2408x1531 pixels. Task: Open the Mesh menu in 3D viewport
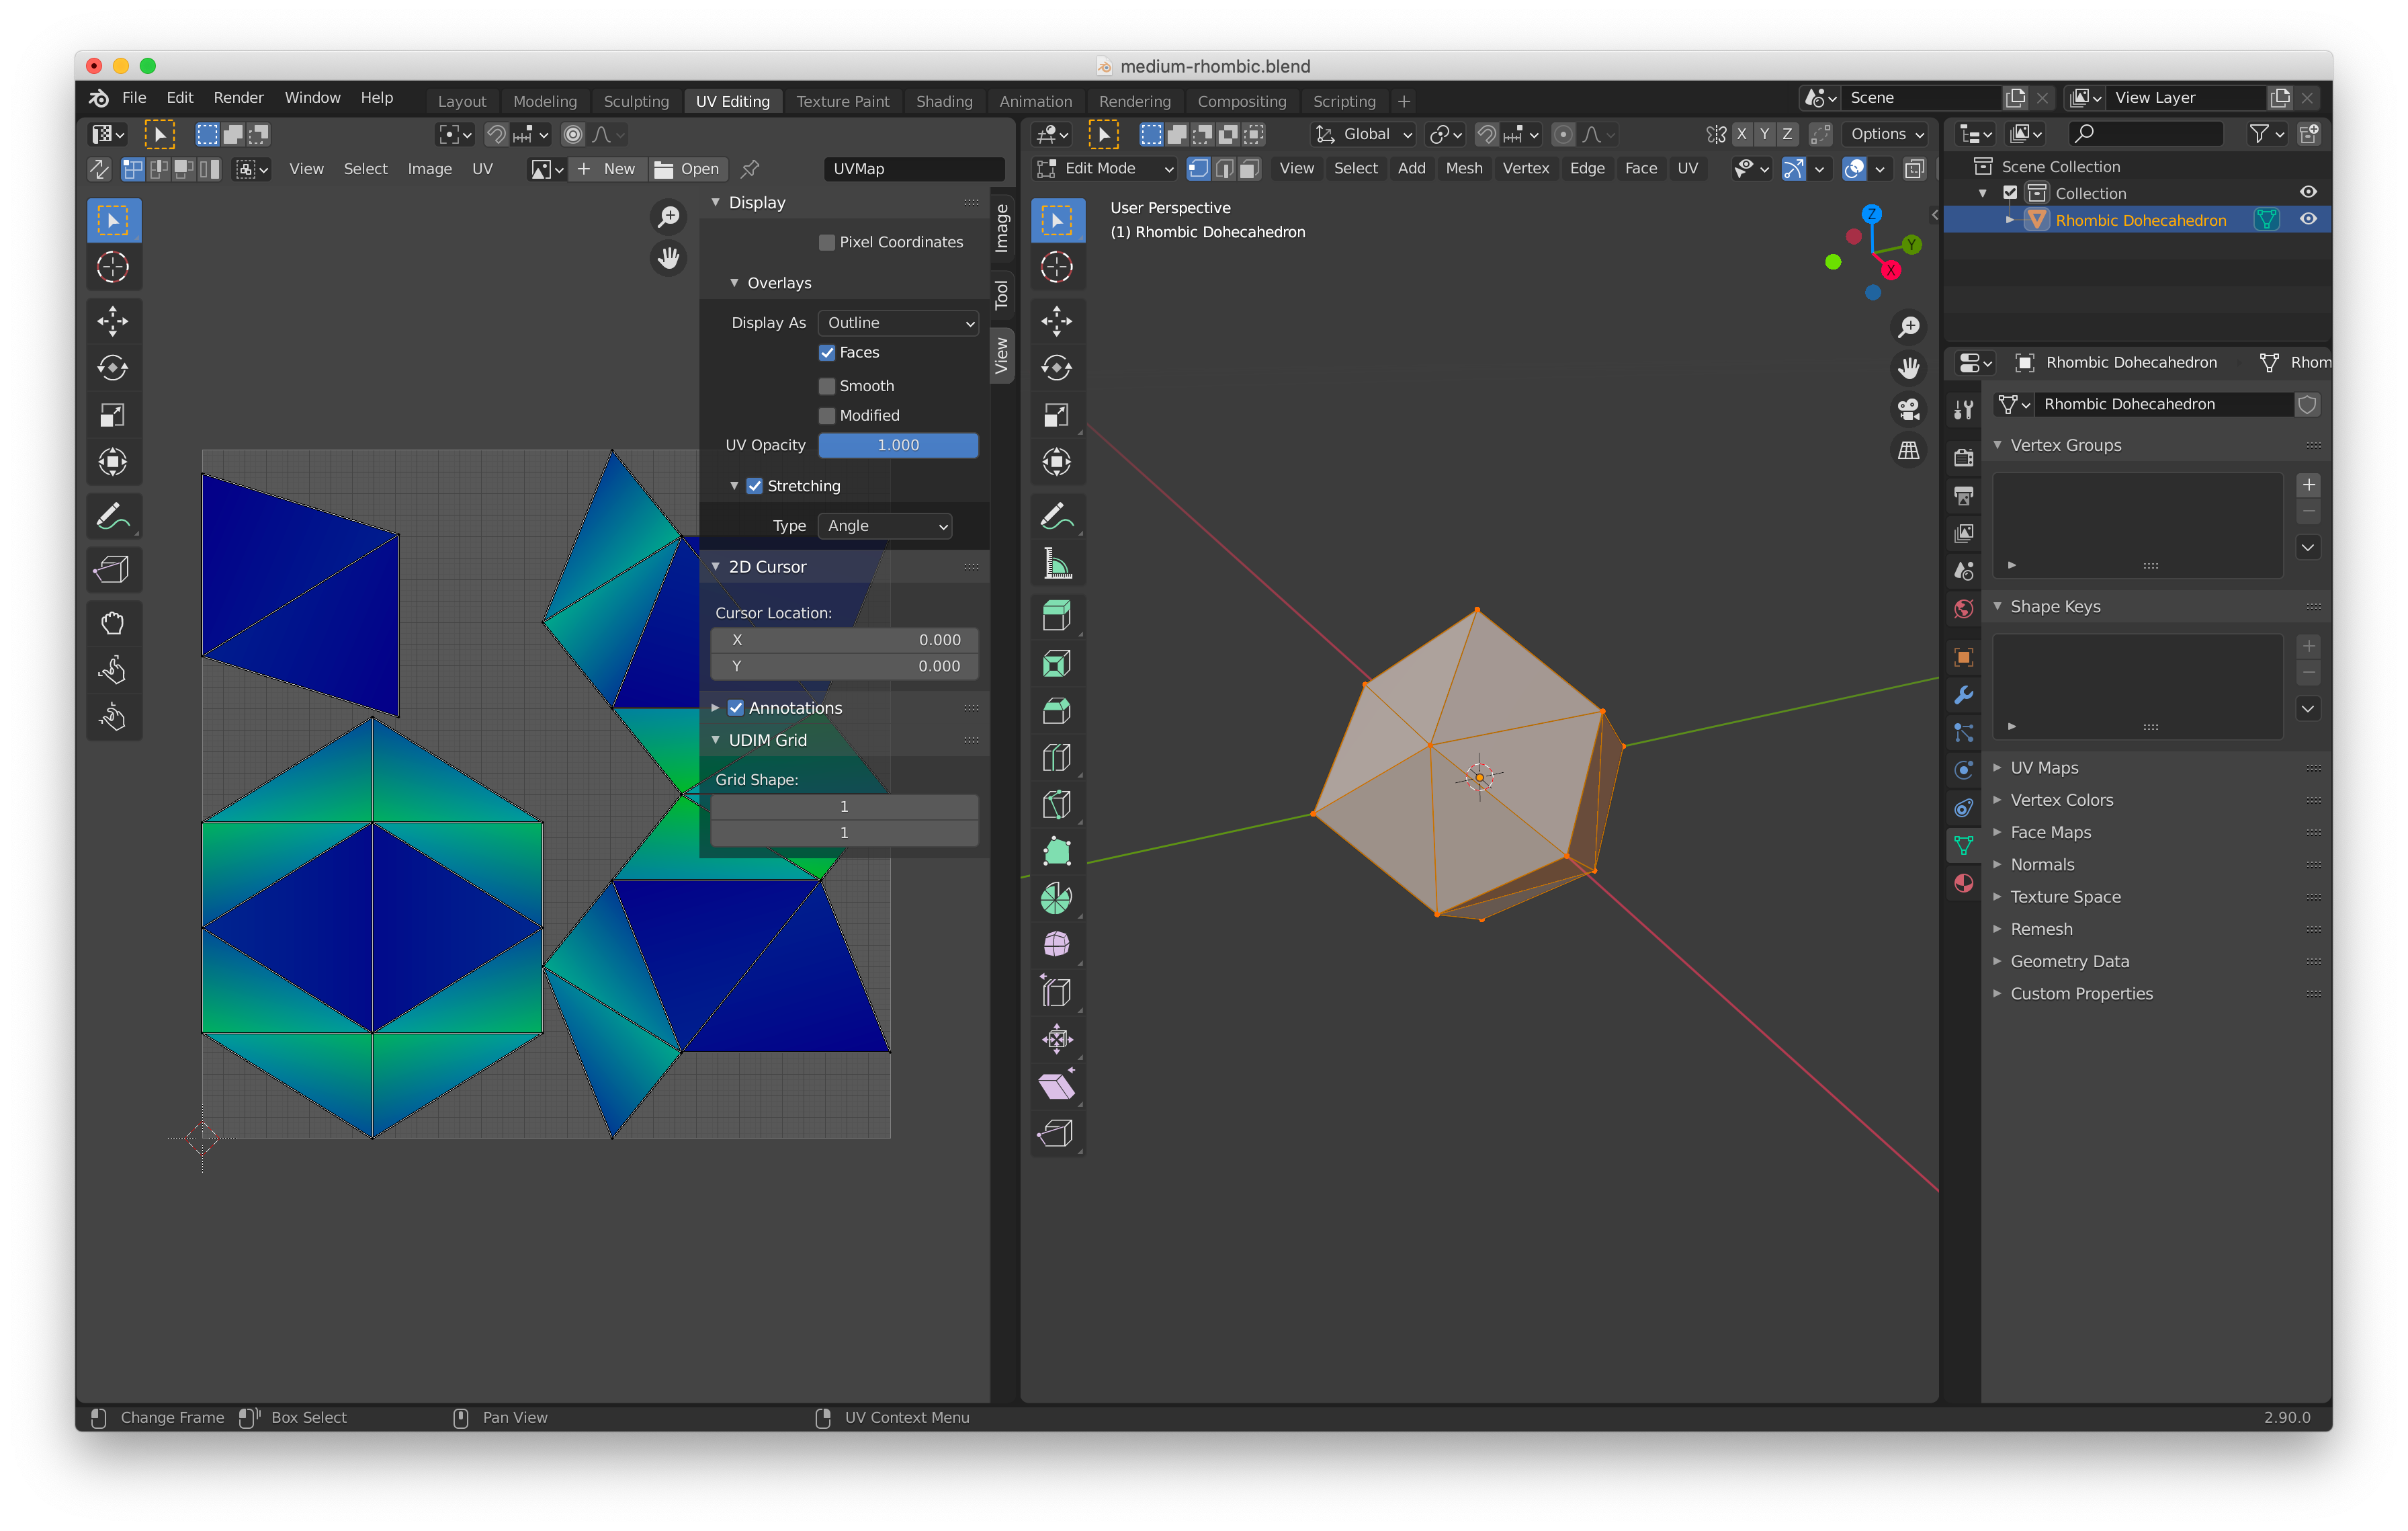click(1463, 168)
